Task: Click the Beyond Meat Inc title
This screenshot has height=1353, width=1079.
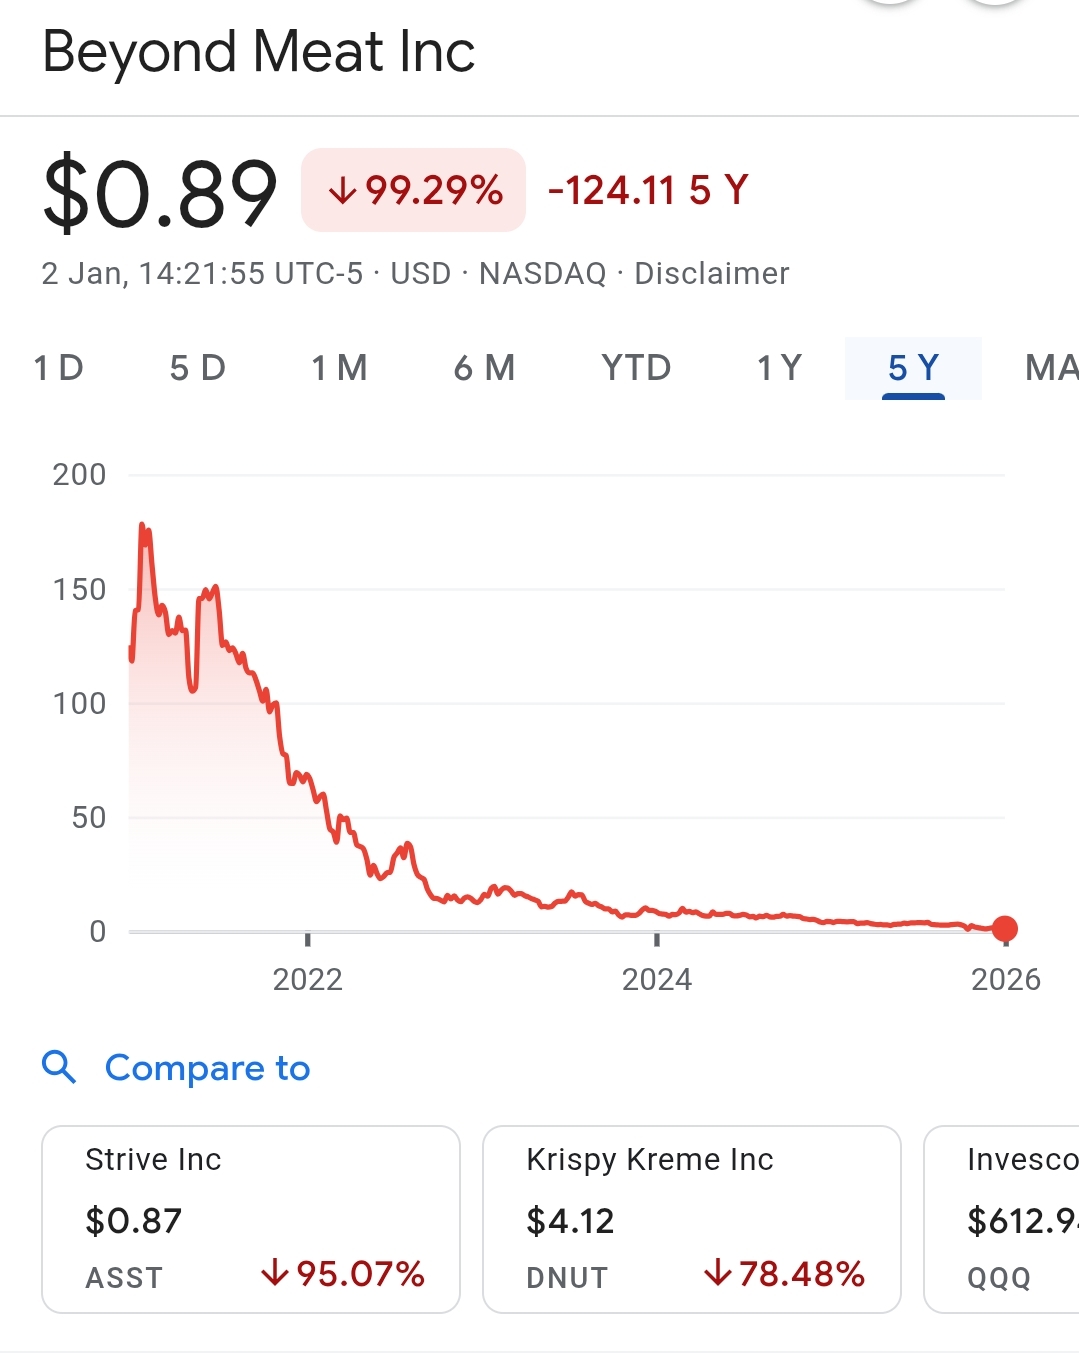Action: pyautogui.click(x=258, y=52)
